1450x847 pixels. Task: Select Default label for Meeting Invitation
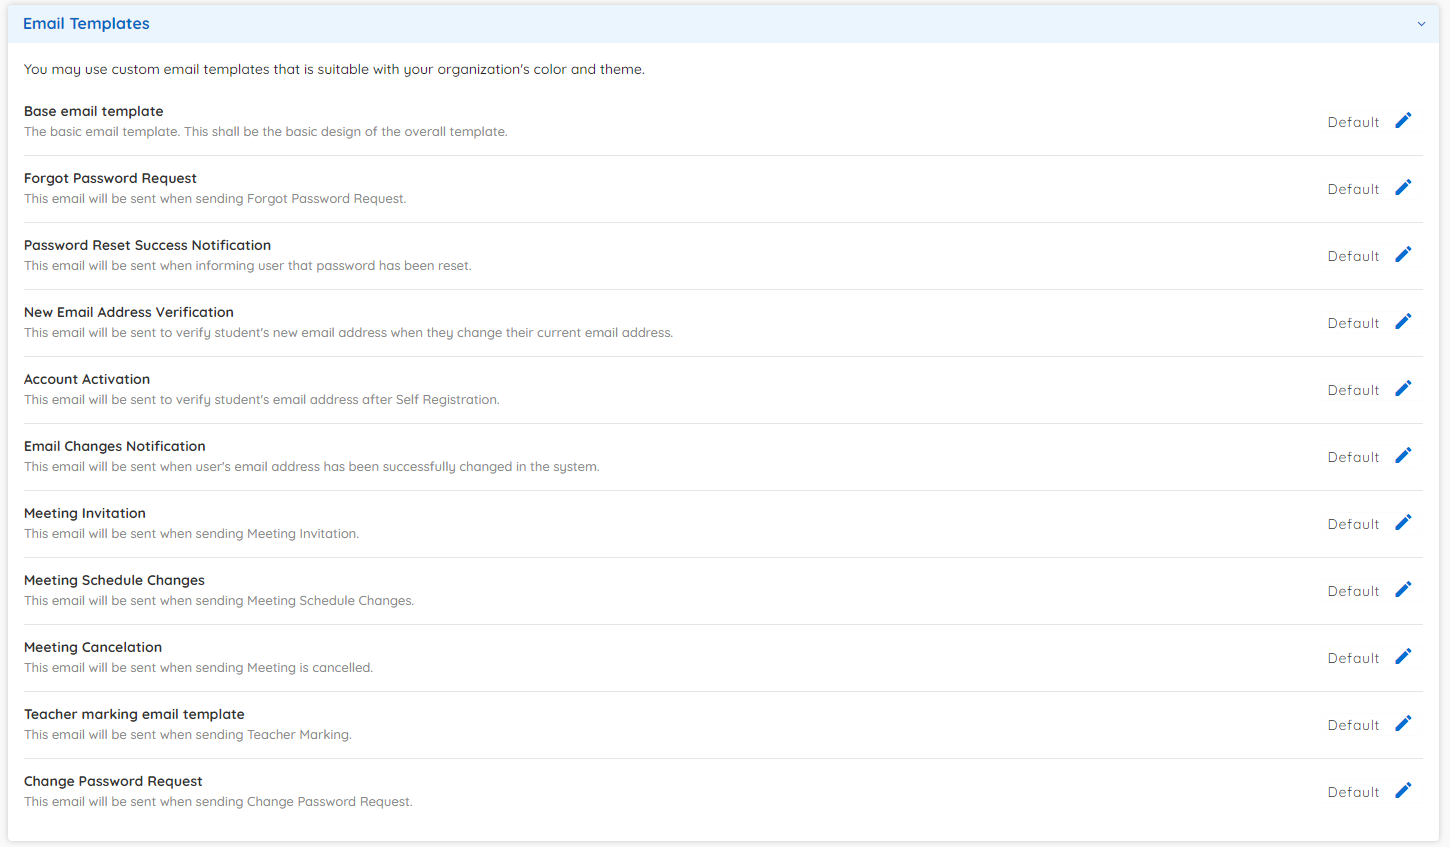[x=1353, y=523]
